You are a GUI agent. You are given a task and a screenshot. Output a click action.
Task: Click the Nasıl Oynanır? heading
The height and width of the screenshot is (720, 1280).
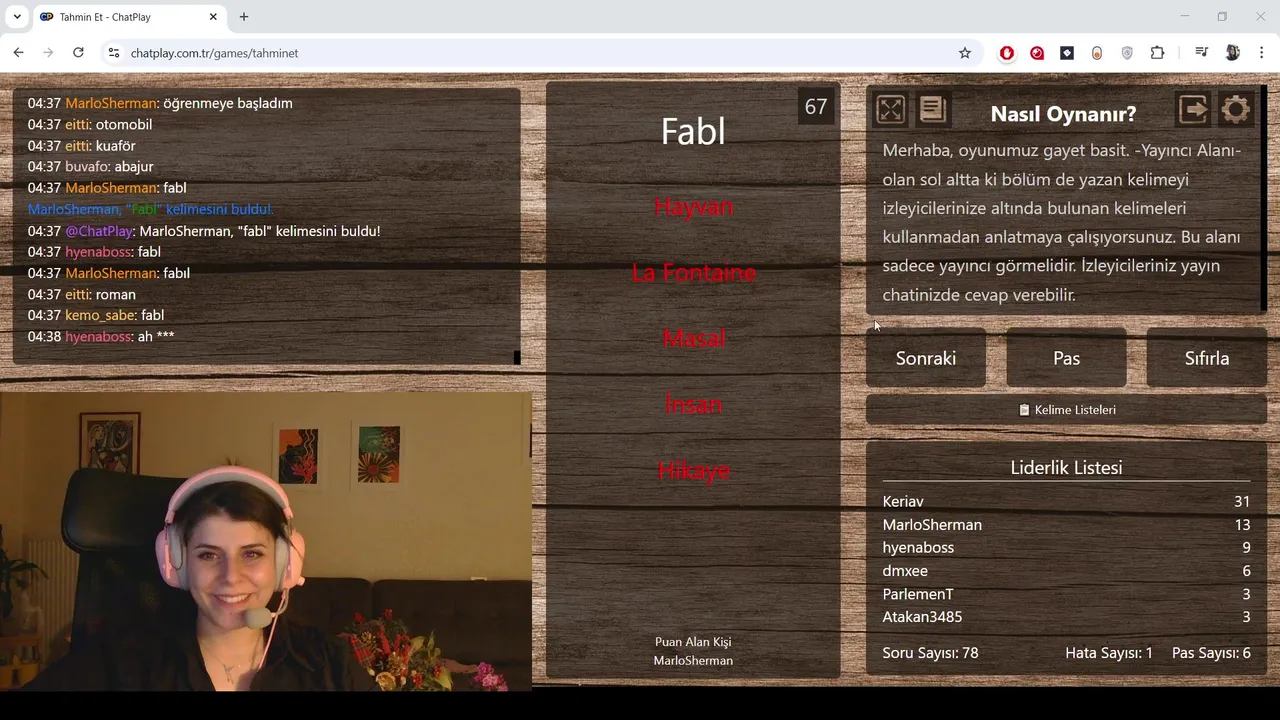[x=1063, y=114]
